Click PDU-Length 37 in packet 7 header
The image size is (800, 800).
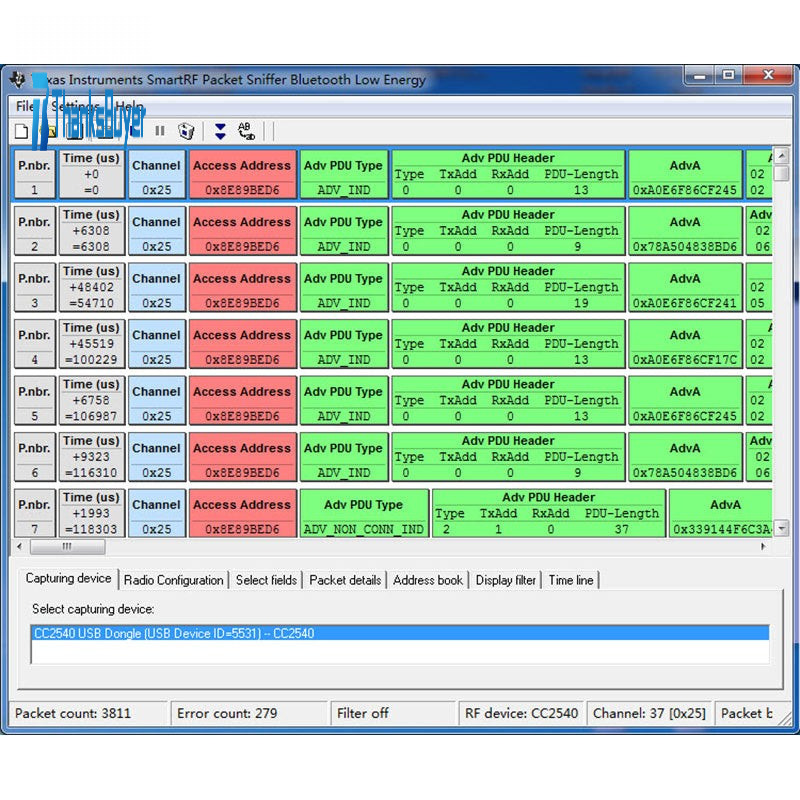(x=621, y=530)
